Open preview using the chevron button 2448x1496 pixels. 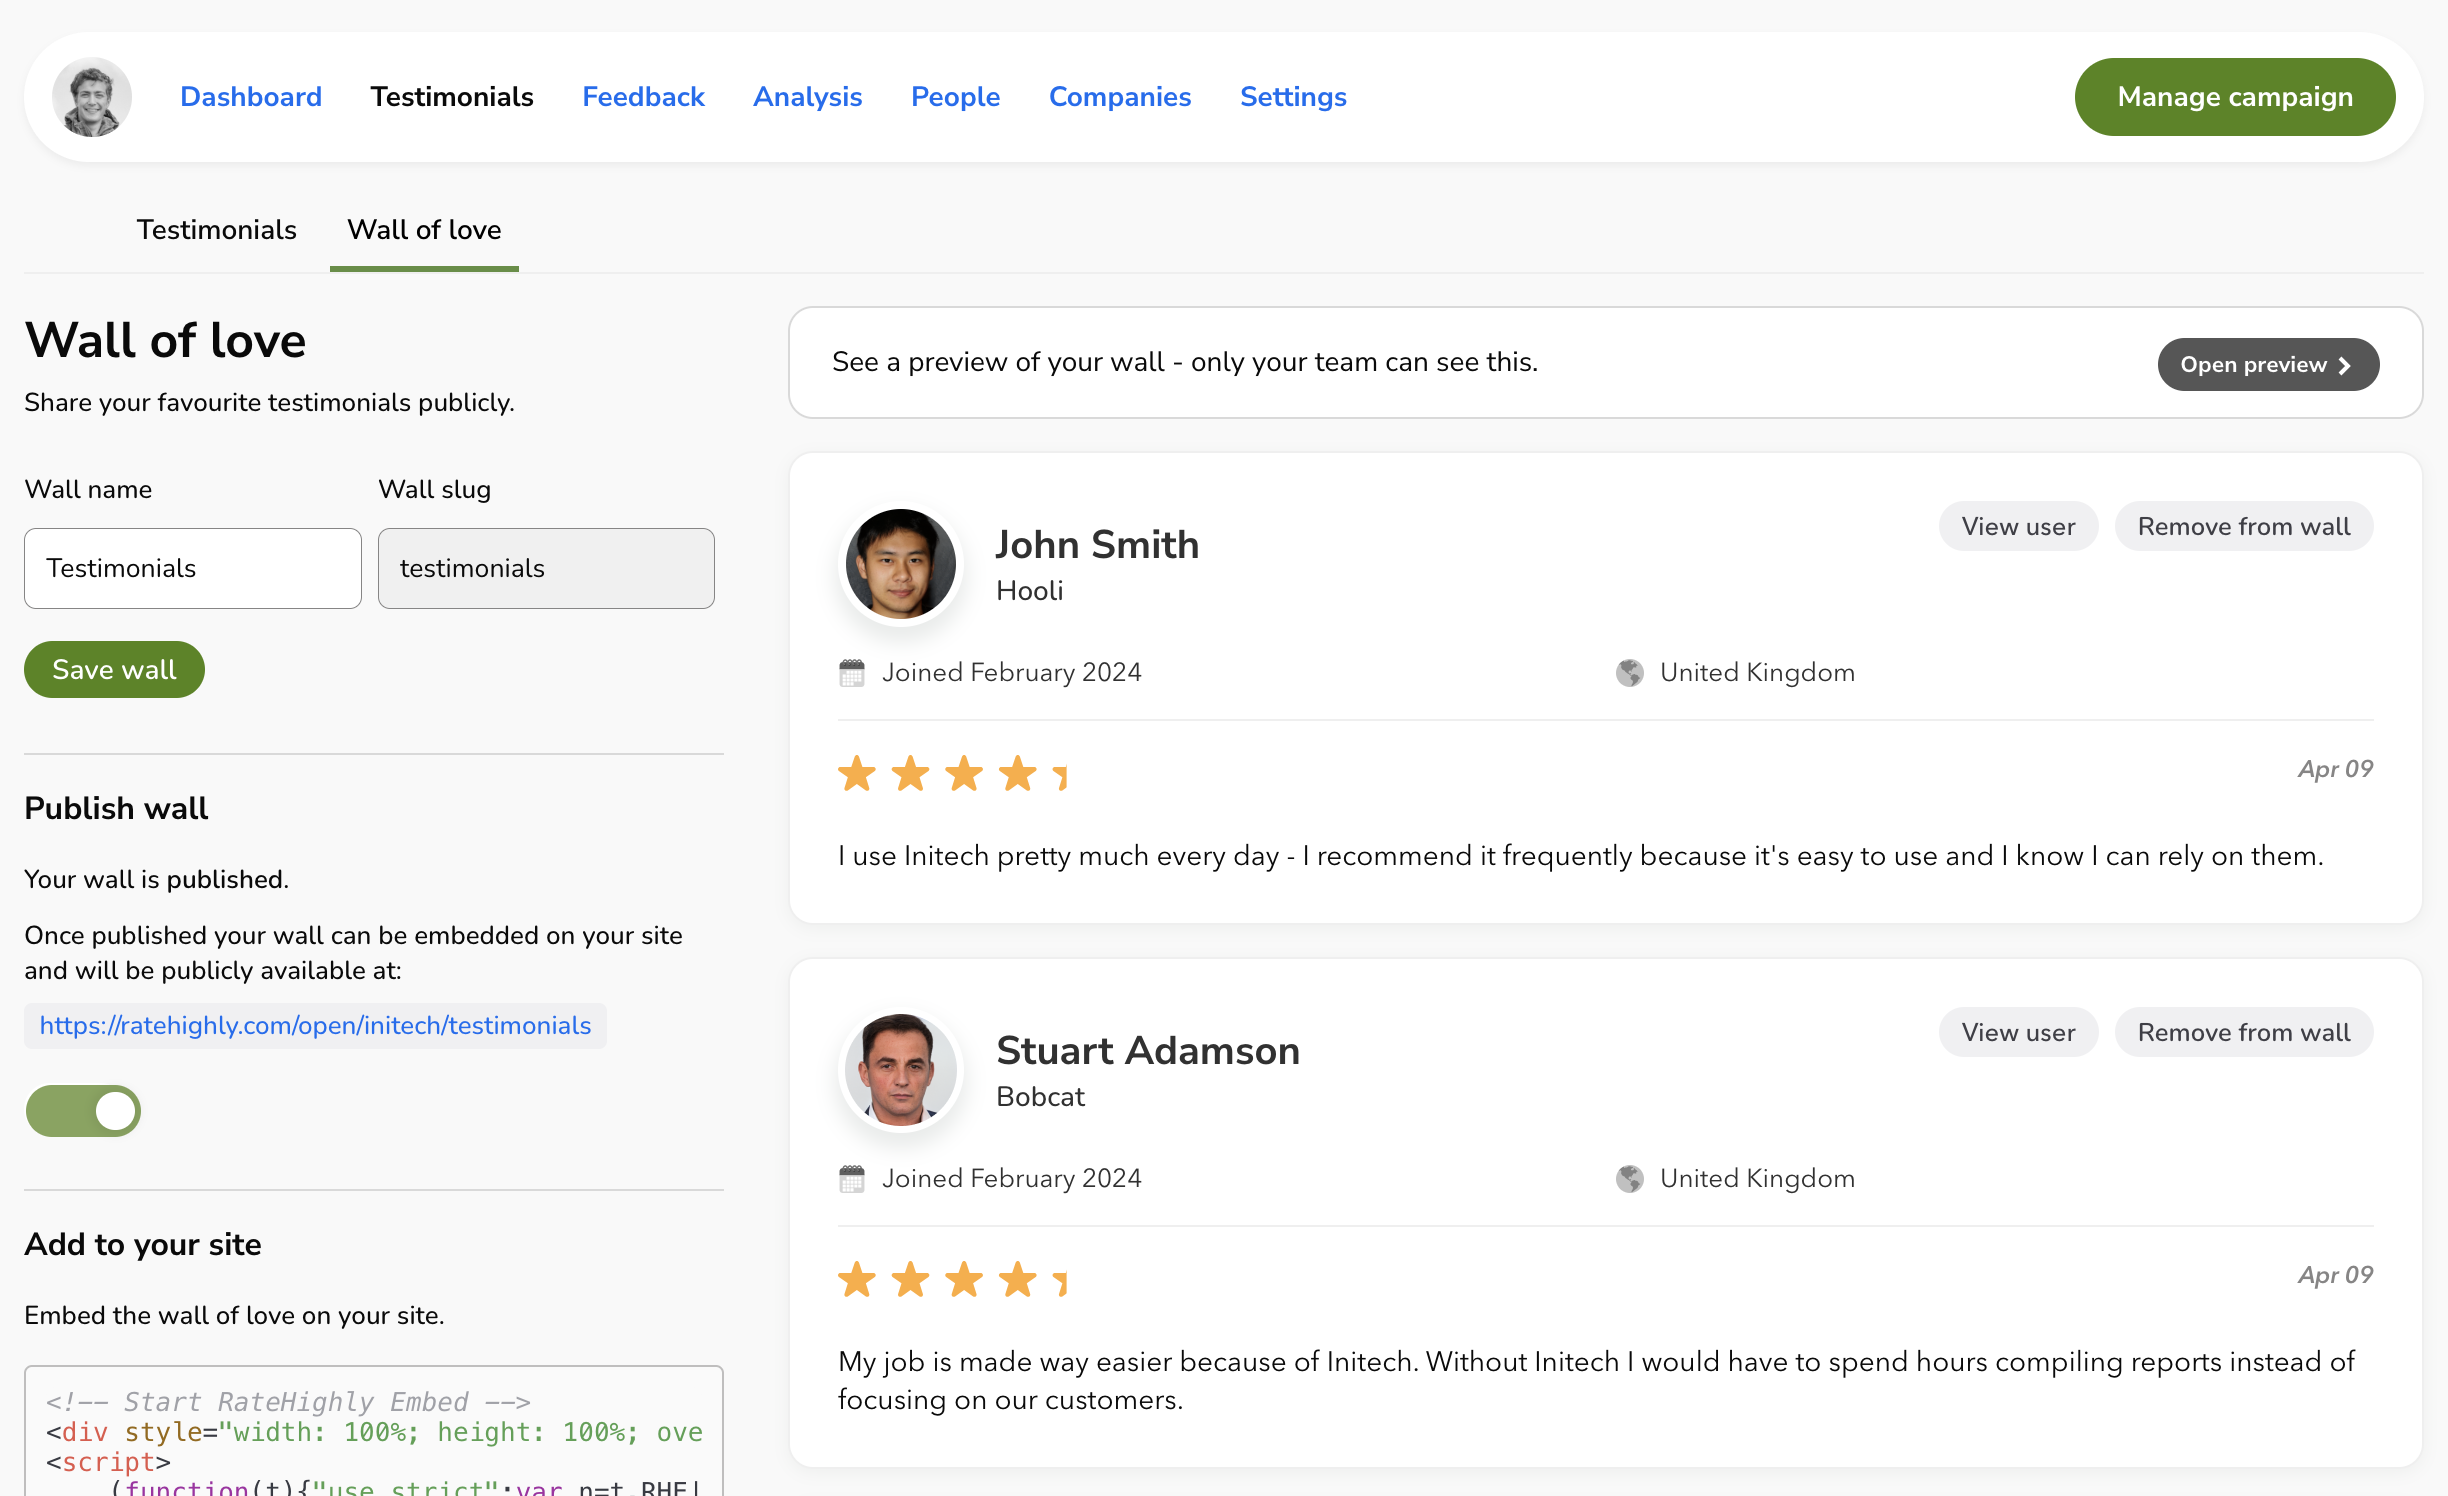point(2267,365)
